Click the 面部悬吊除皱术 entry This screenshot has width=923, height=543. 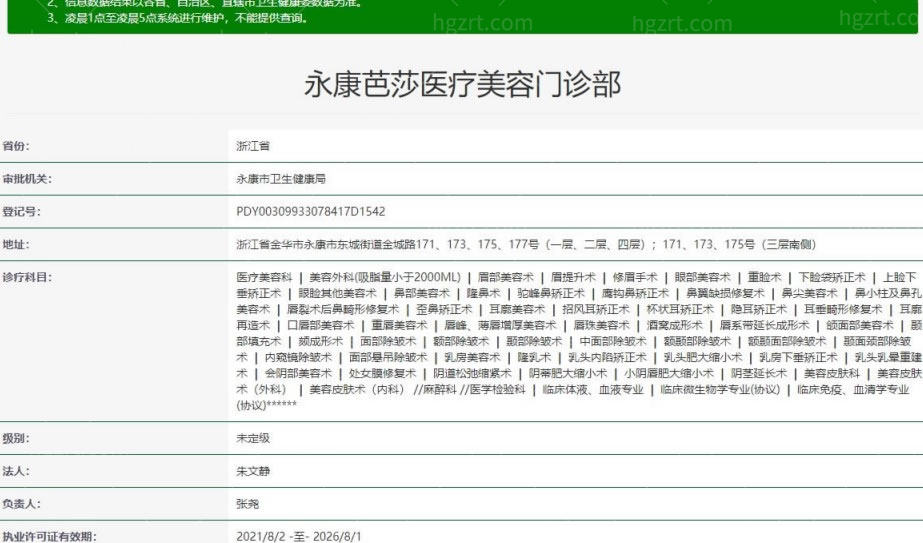388,357
